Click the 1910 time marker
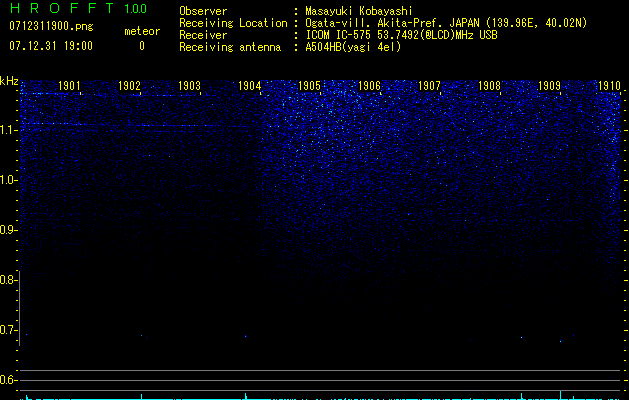Viewport: 629px width, 400px height. (x=609, y=85)
